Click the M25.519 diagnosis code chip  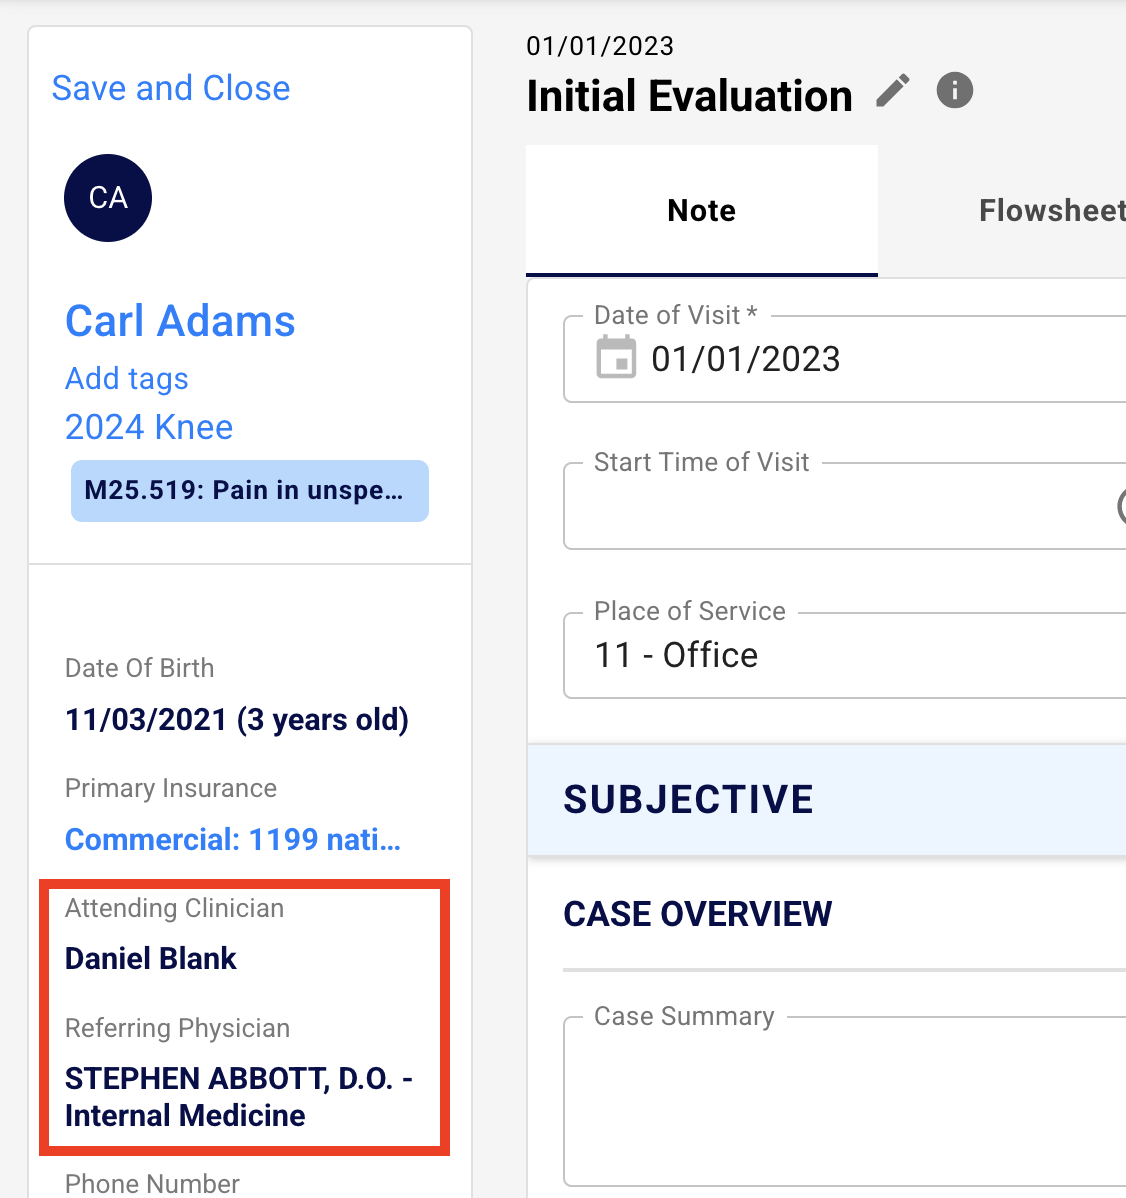click(x=250, y=491)
